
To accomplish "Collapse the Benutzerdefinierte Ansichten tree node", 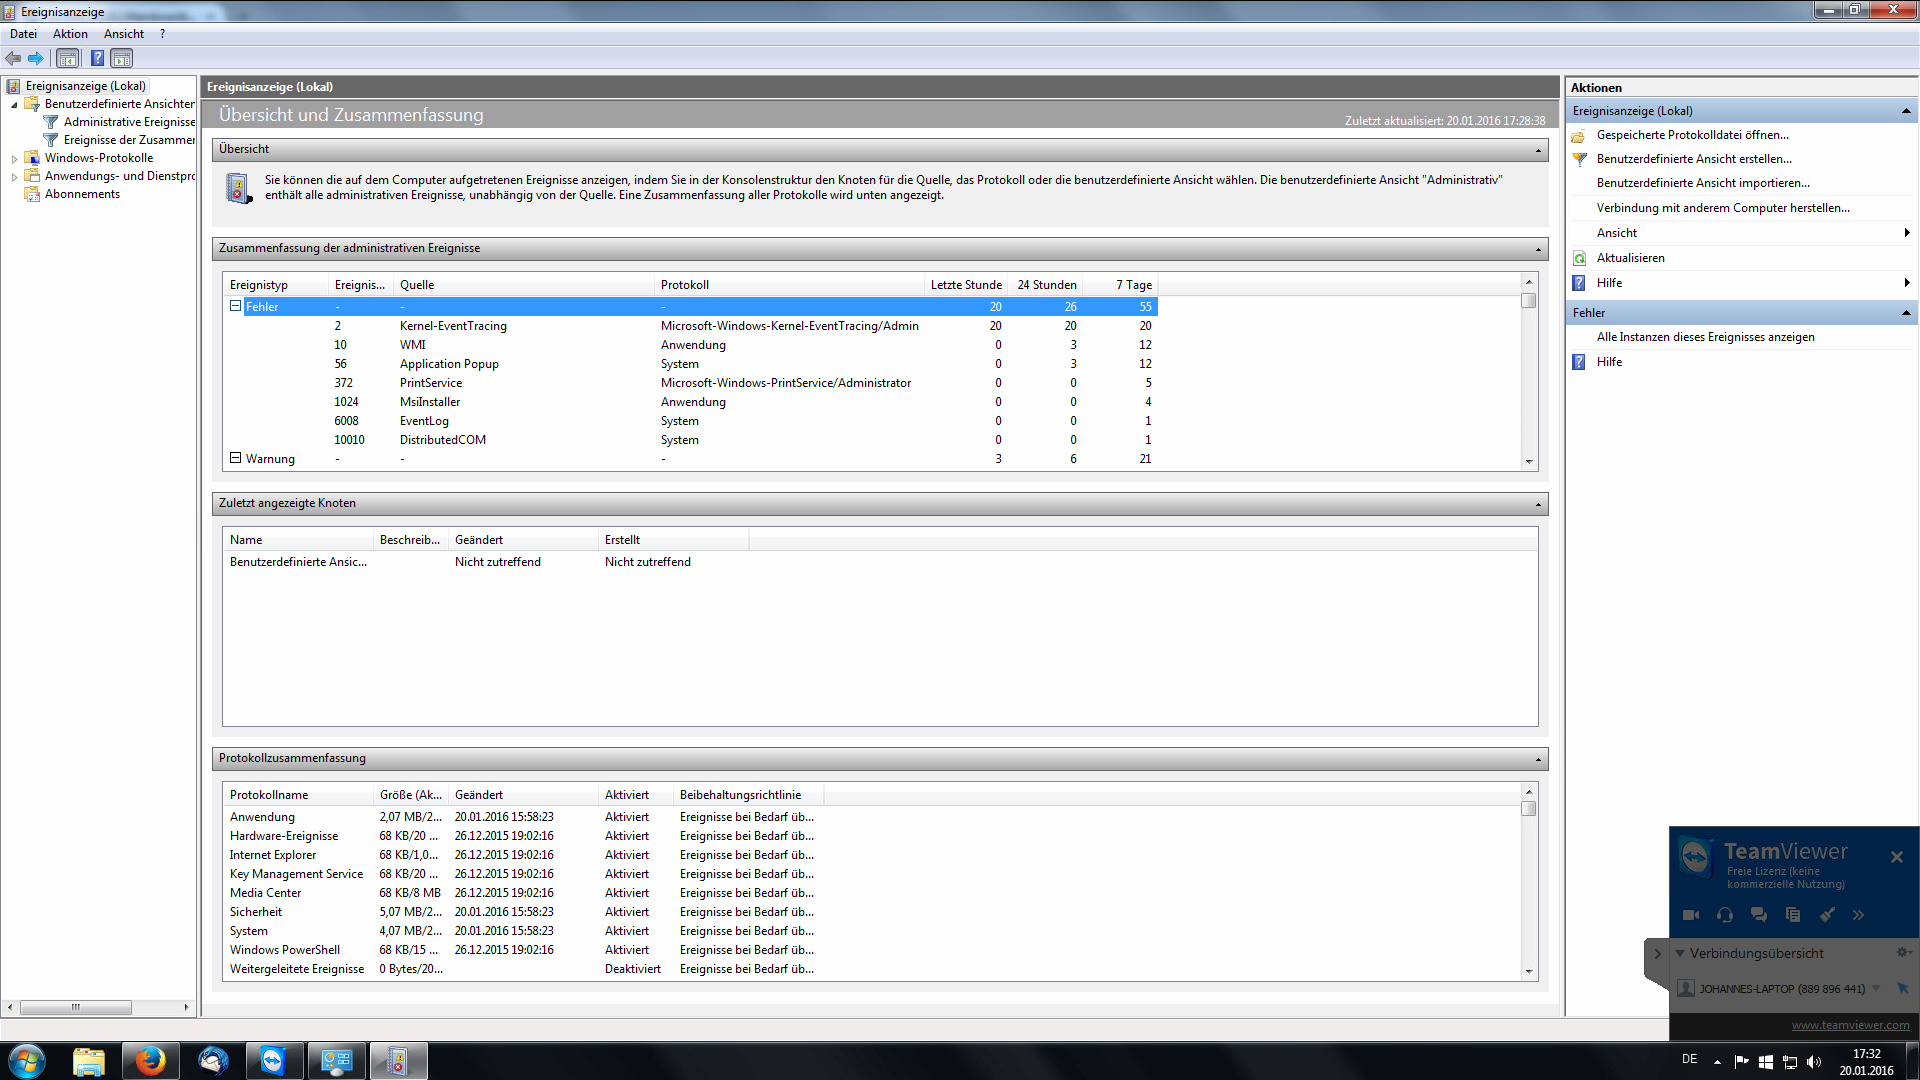I will point(14,105).
